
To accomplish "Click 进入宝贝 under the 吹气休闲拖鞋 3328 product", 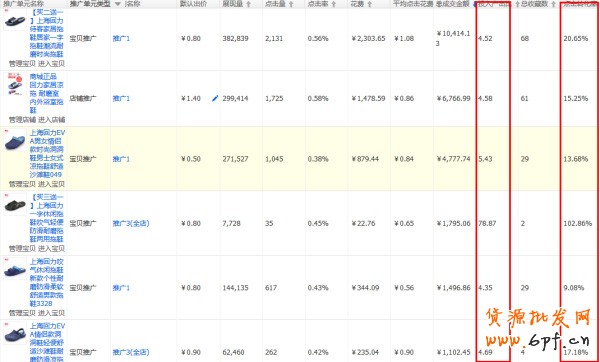I will [x=51, y=313].
